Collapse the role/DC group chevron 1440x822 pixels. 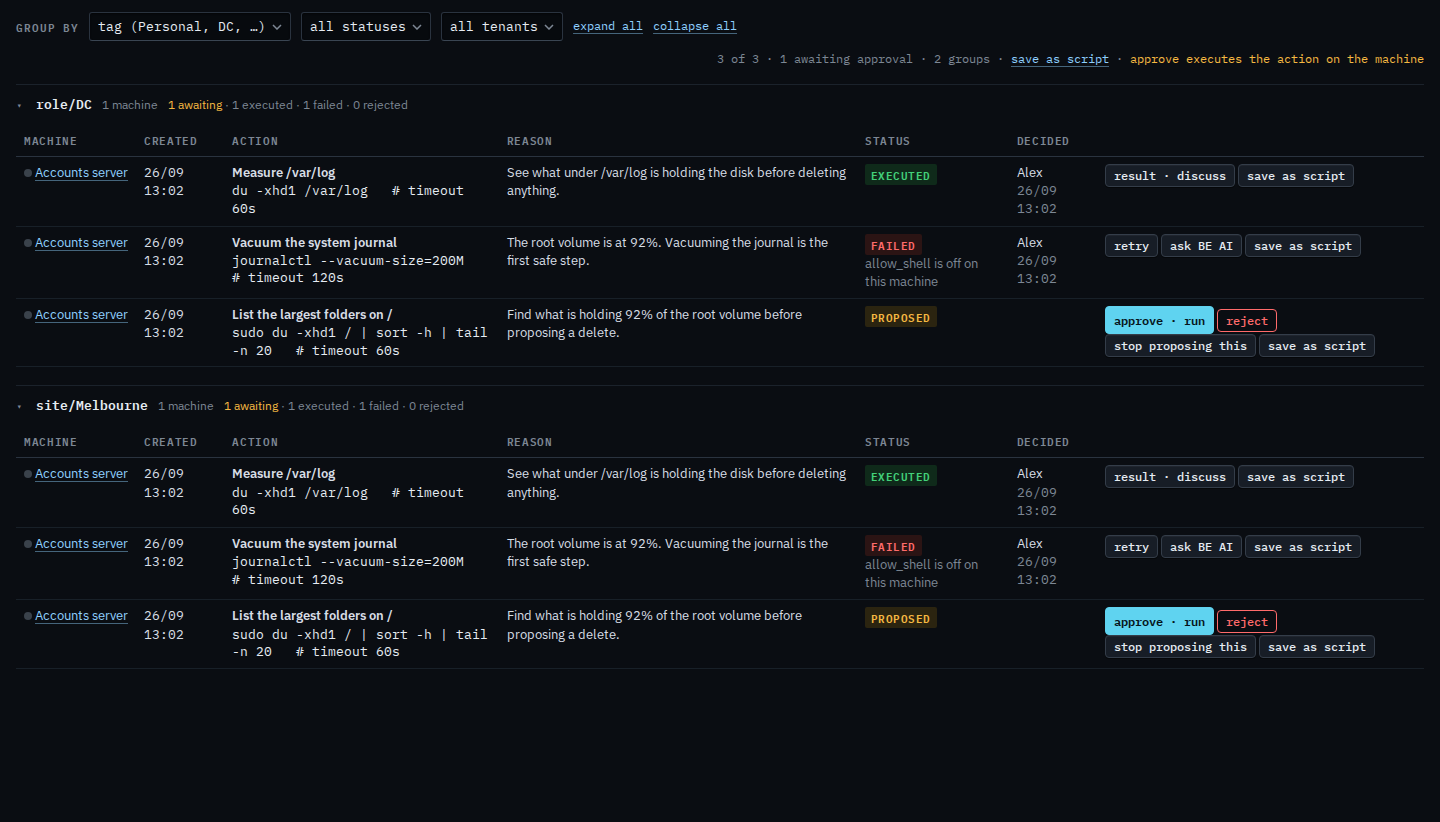pyautogui.click(x=19, y=105)
